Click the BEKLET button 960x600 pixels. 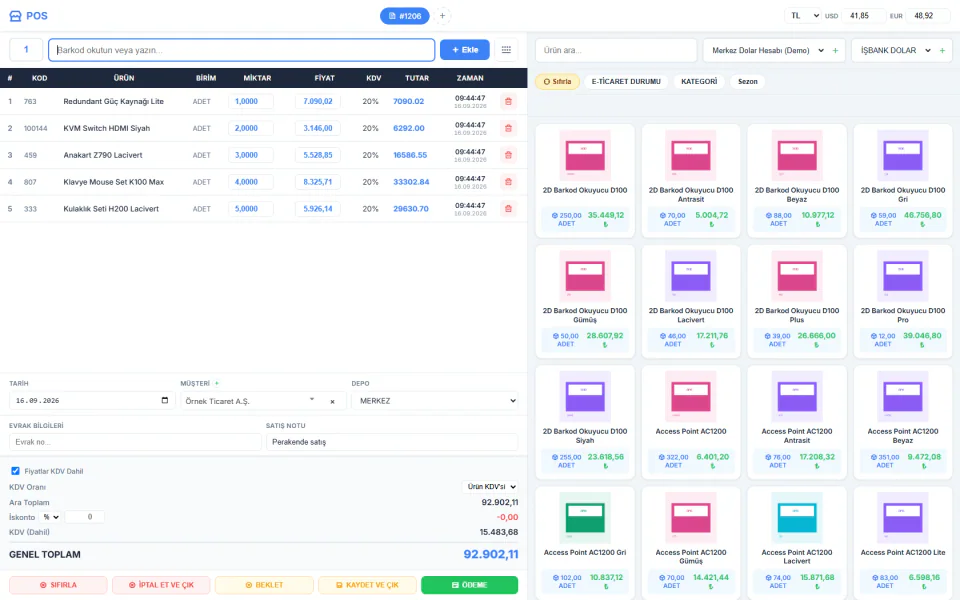[x=264, y=585]
